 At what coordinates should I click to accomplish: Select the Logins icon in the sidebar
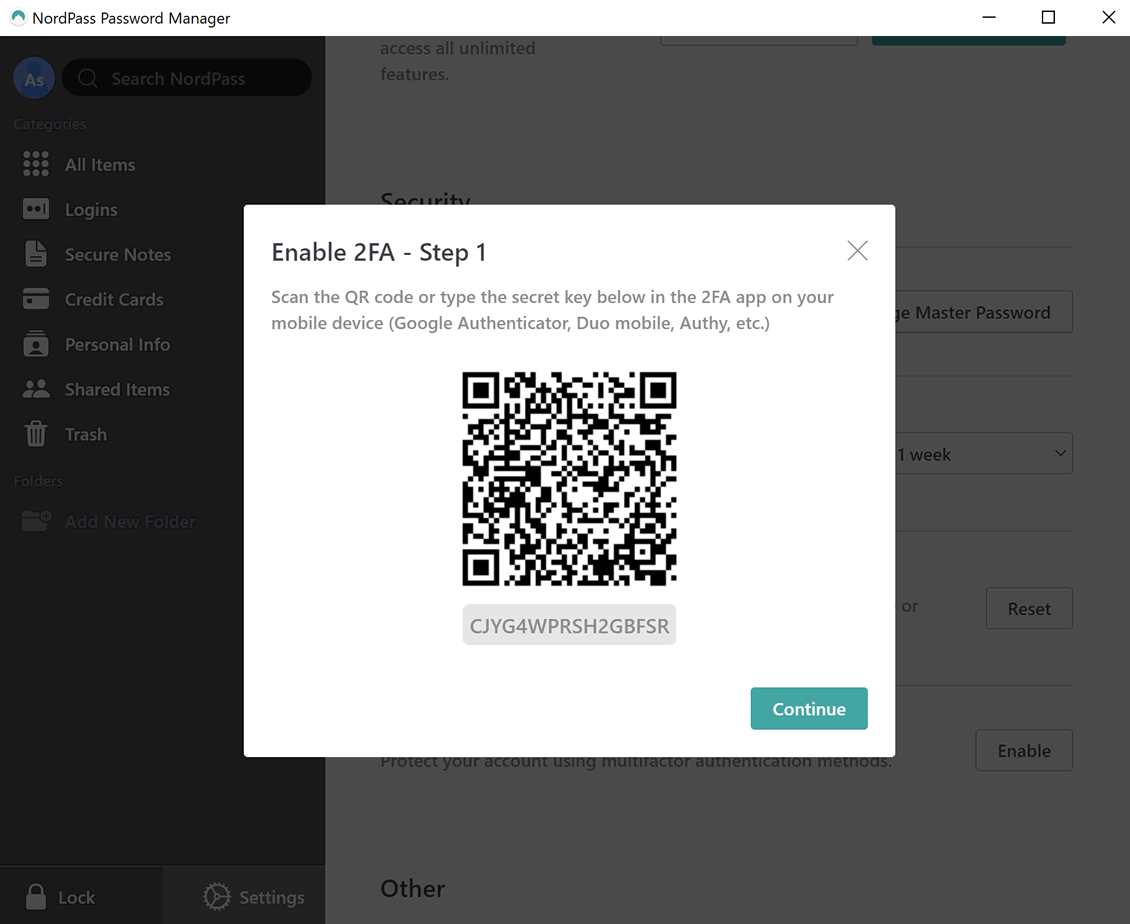(36, 209)
